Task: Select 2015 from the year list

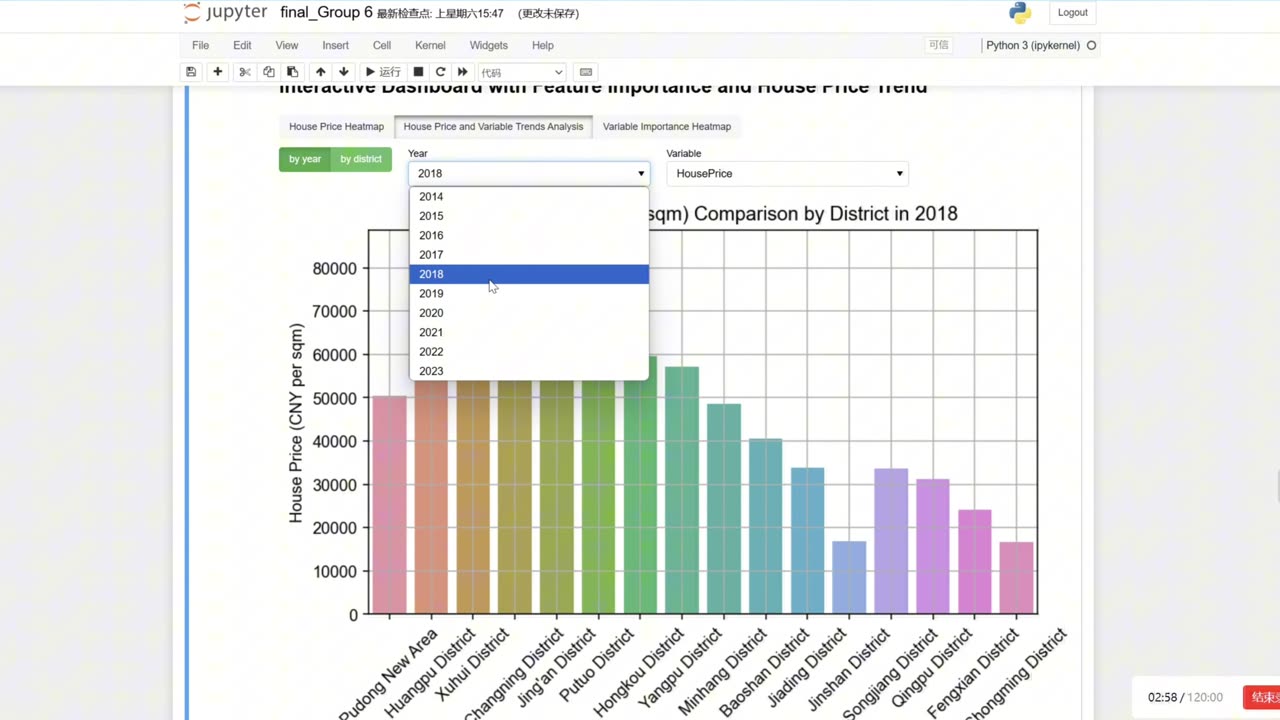Action: click(529, 216)
